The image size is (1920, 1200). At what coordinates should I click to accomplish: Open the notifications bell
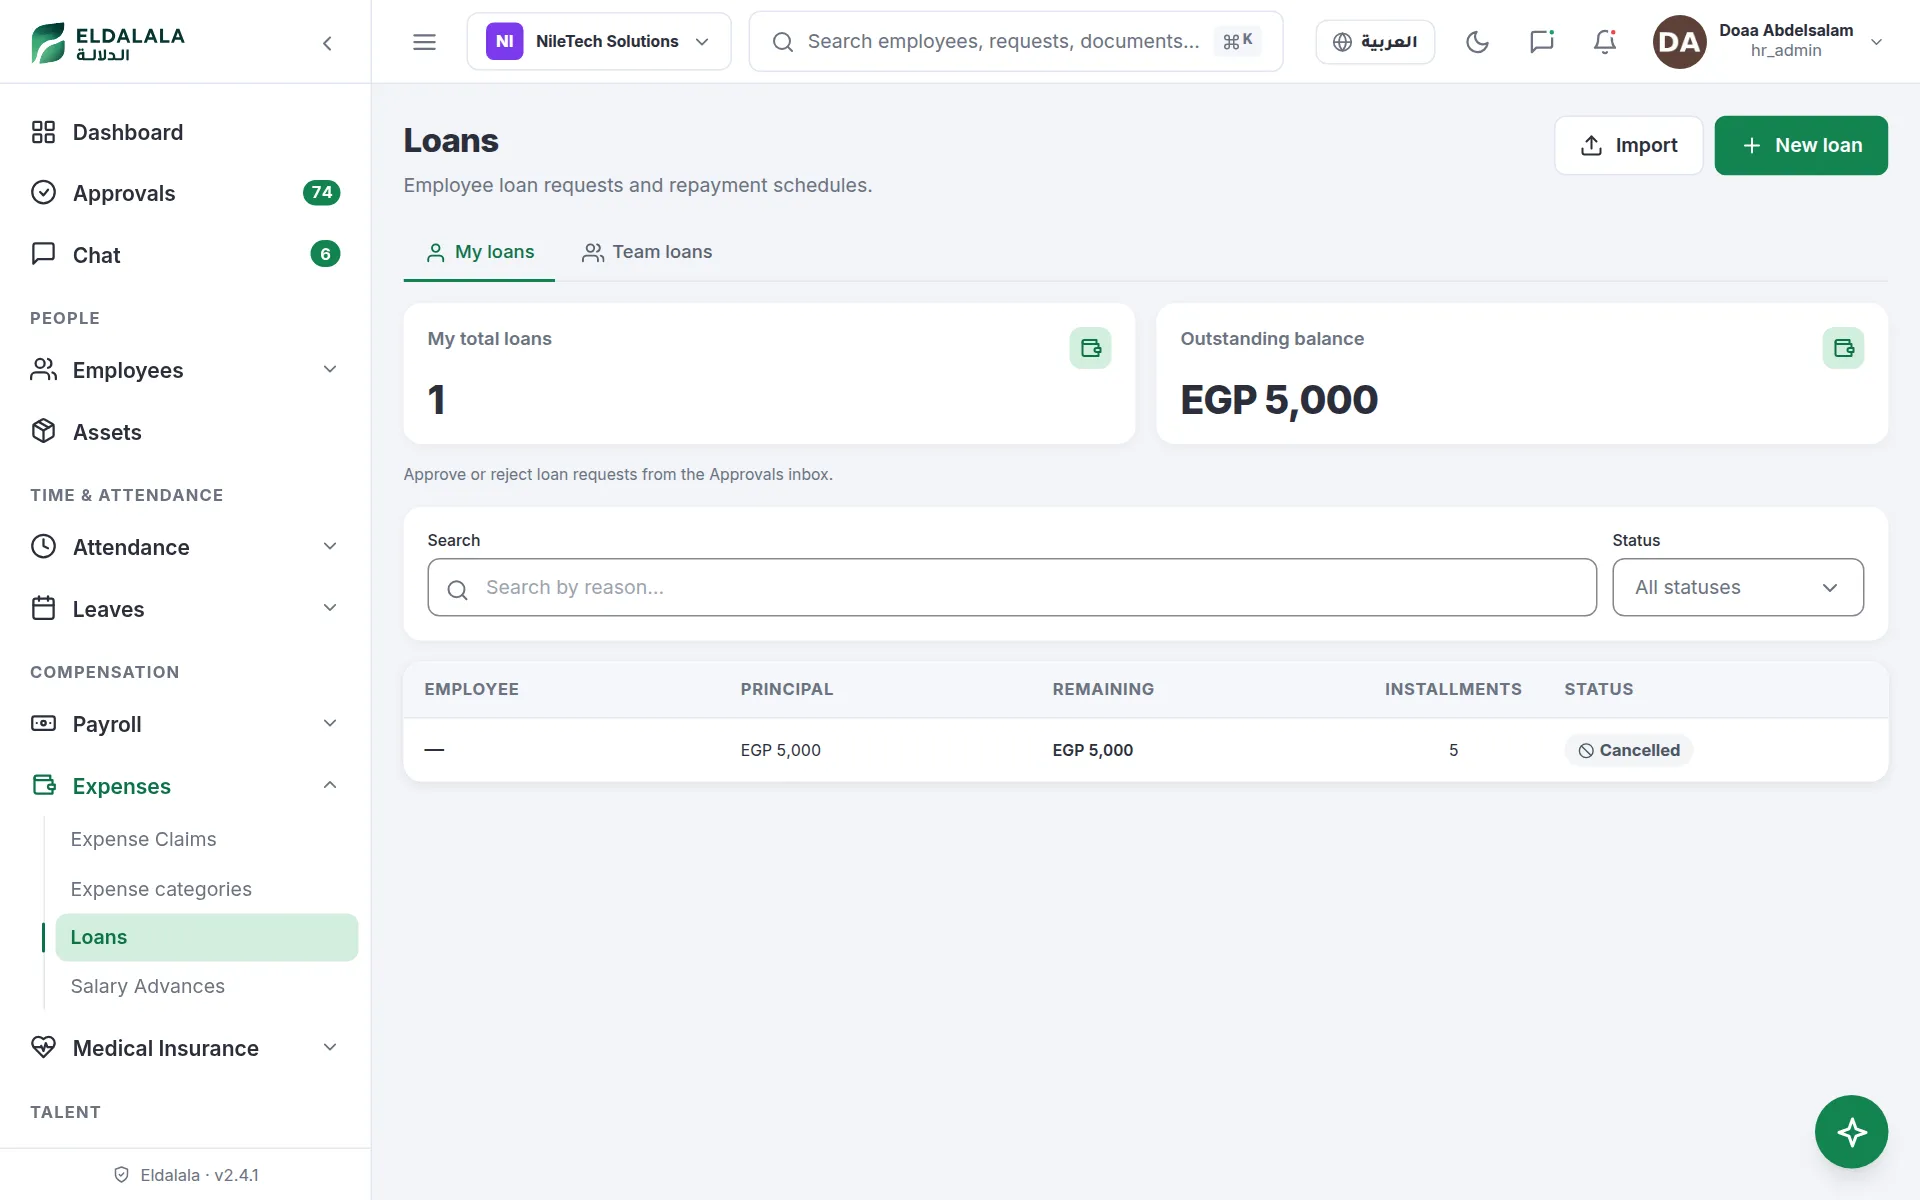(x=1605, y=42)
